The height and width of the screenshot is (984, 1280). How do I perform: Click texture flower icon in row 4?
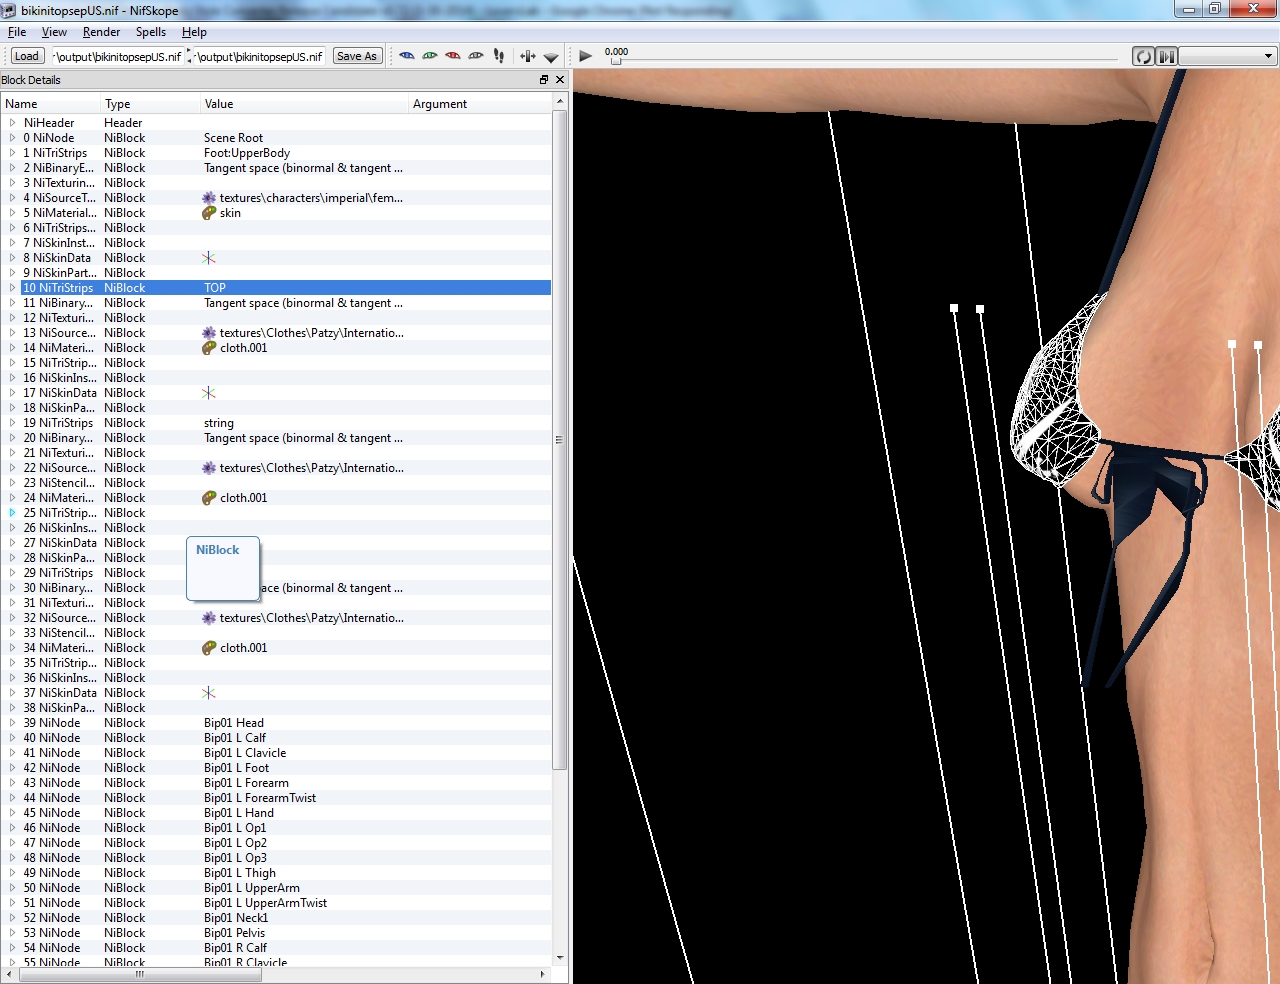tap(209, 198)
